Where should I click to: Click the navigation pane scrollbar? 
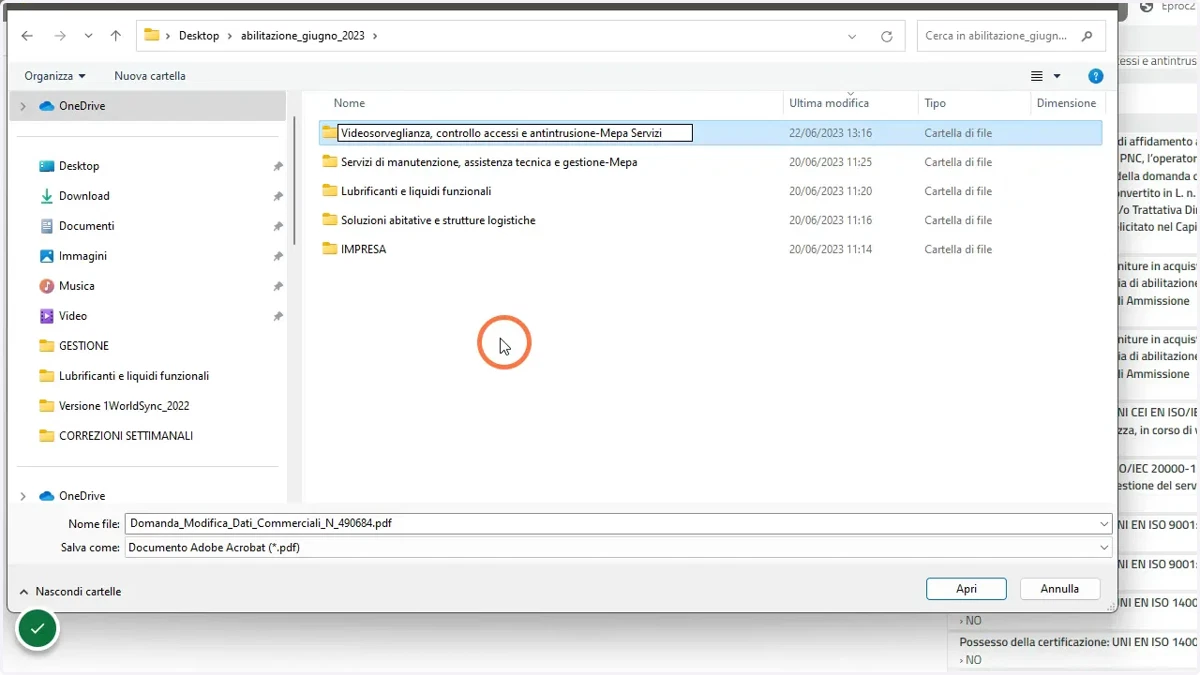[x=295, y=180]
